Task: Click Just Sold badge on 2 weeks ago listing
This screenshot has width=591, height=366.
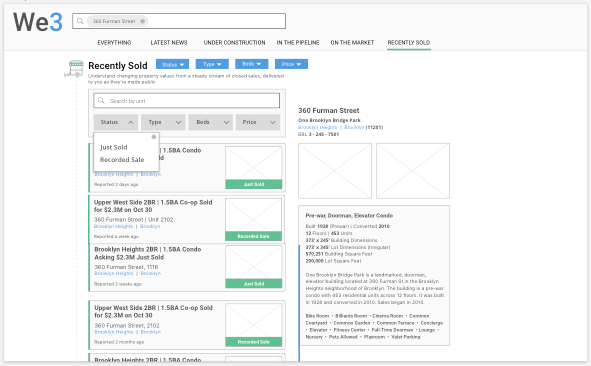Action: 254,284
